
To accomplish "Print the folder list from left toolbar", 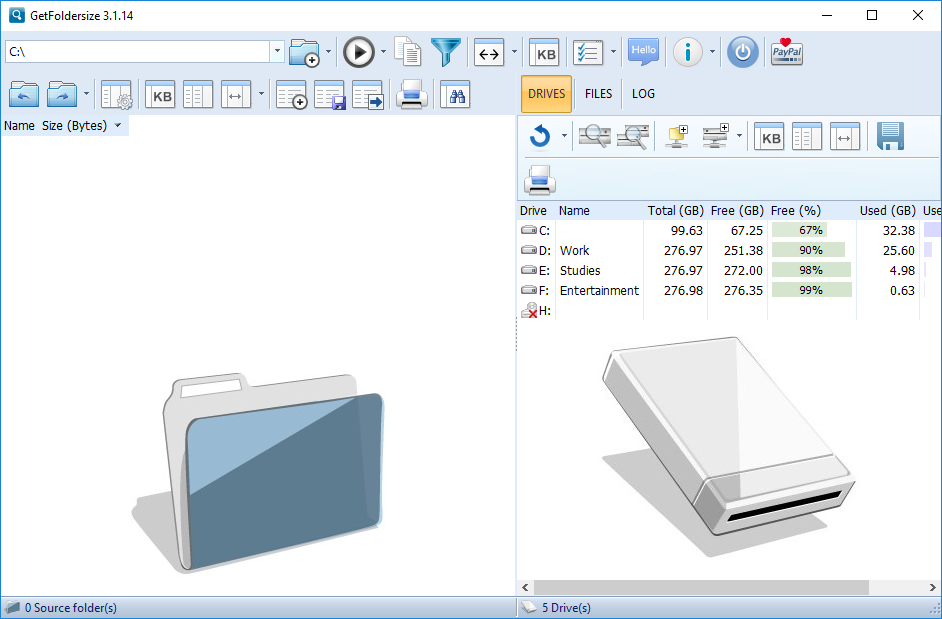I will pos(412,95).
